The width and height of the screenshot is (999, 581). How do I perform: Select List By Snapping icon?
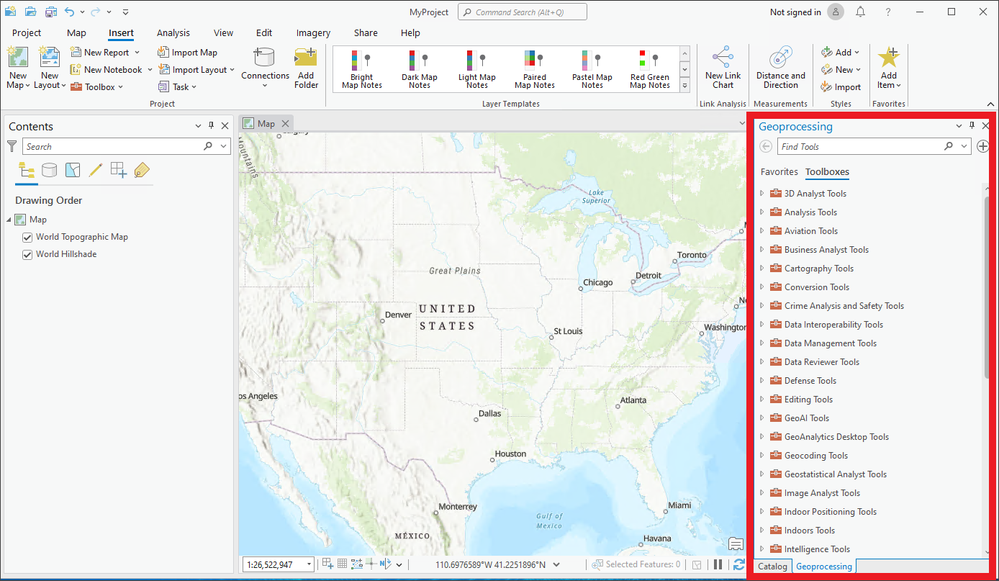click(119, 170)
